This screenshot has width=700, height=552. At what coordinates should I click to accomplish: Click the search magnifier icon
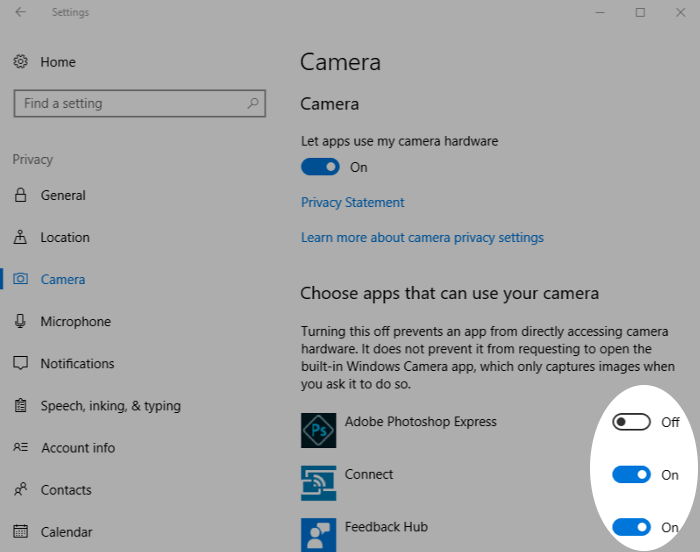(x=253, y=104)
